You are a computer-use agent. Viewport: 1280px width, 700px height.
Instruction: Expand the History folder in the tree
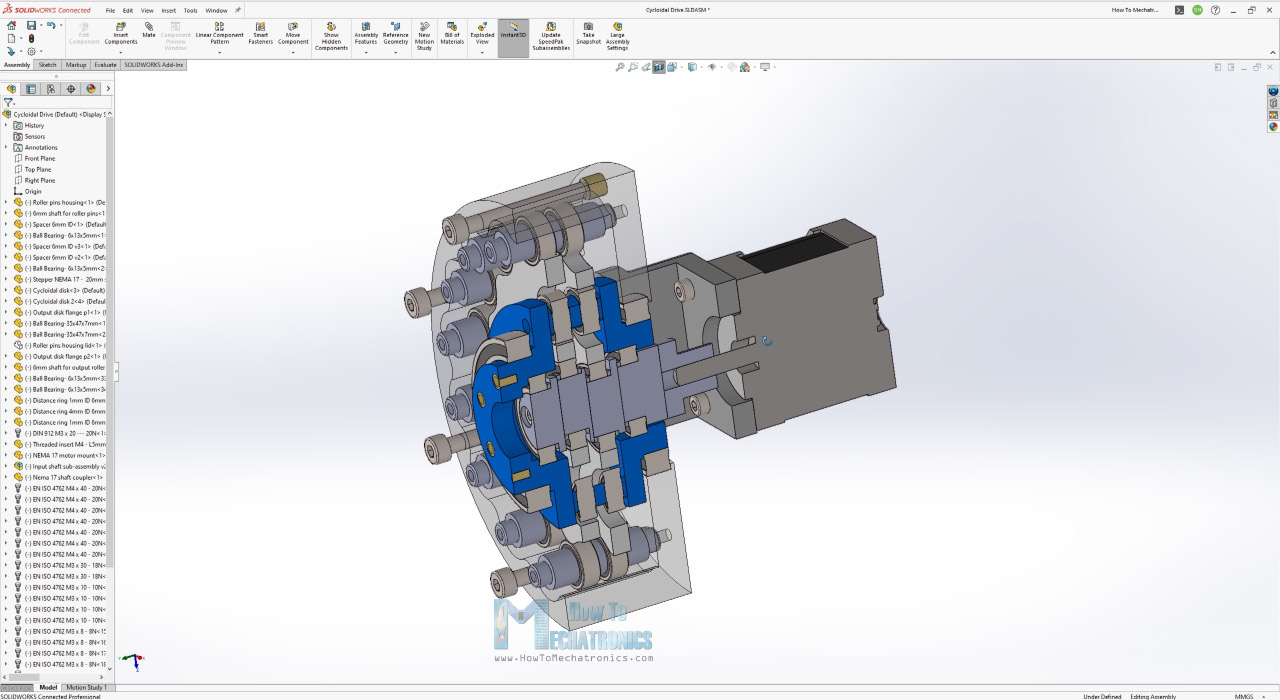6,125
